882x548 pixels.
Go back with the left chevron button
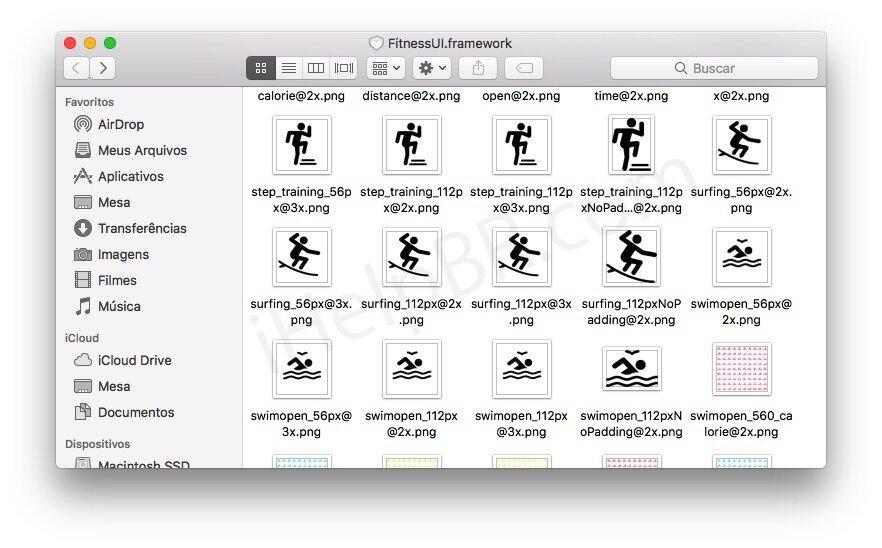76,68
